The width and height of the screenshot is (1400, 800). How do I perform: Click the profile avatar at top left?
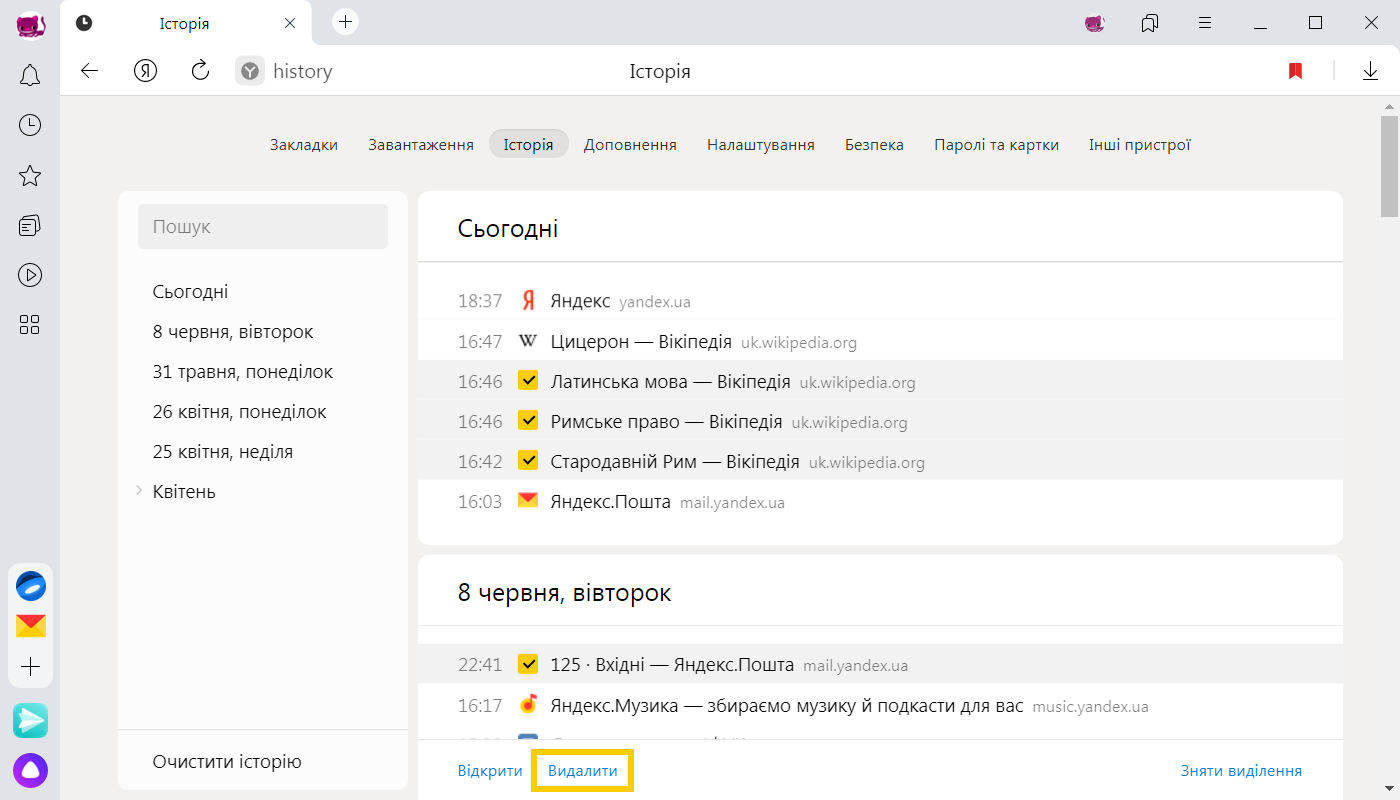(31, 25)
